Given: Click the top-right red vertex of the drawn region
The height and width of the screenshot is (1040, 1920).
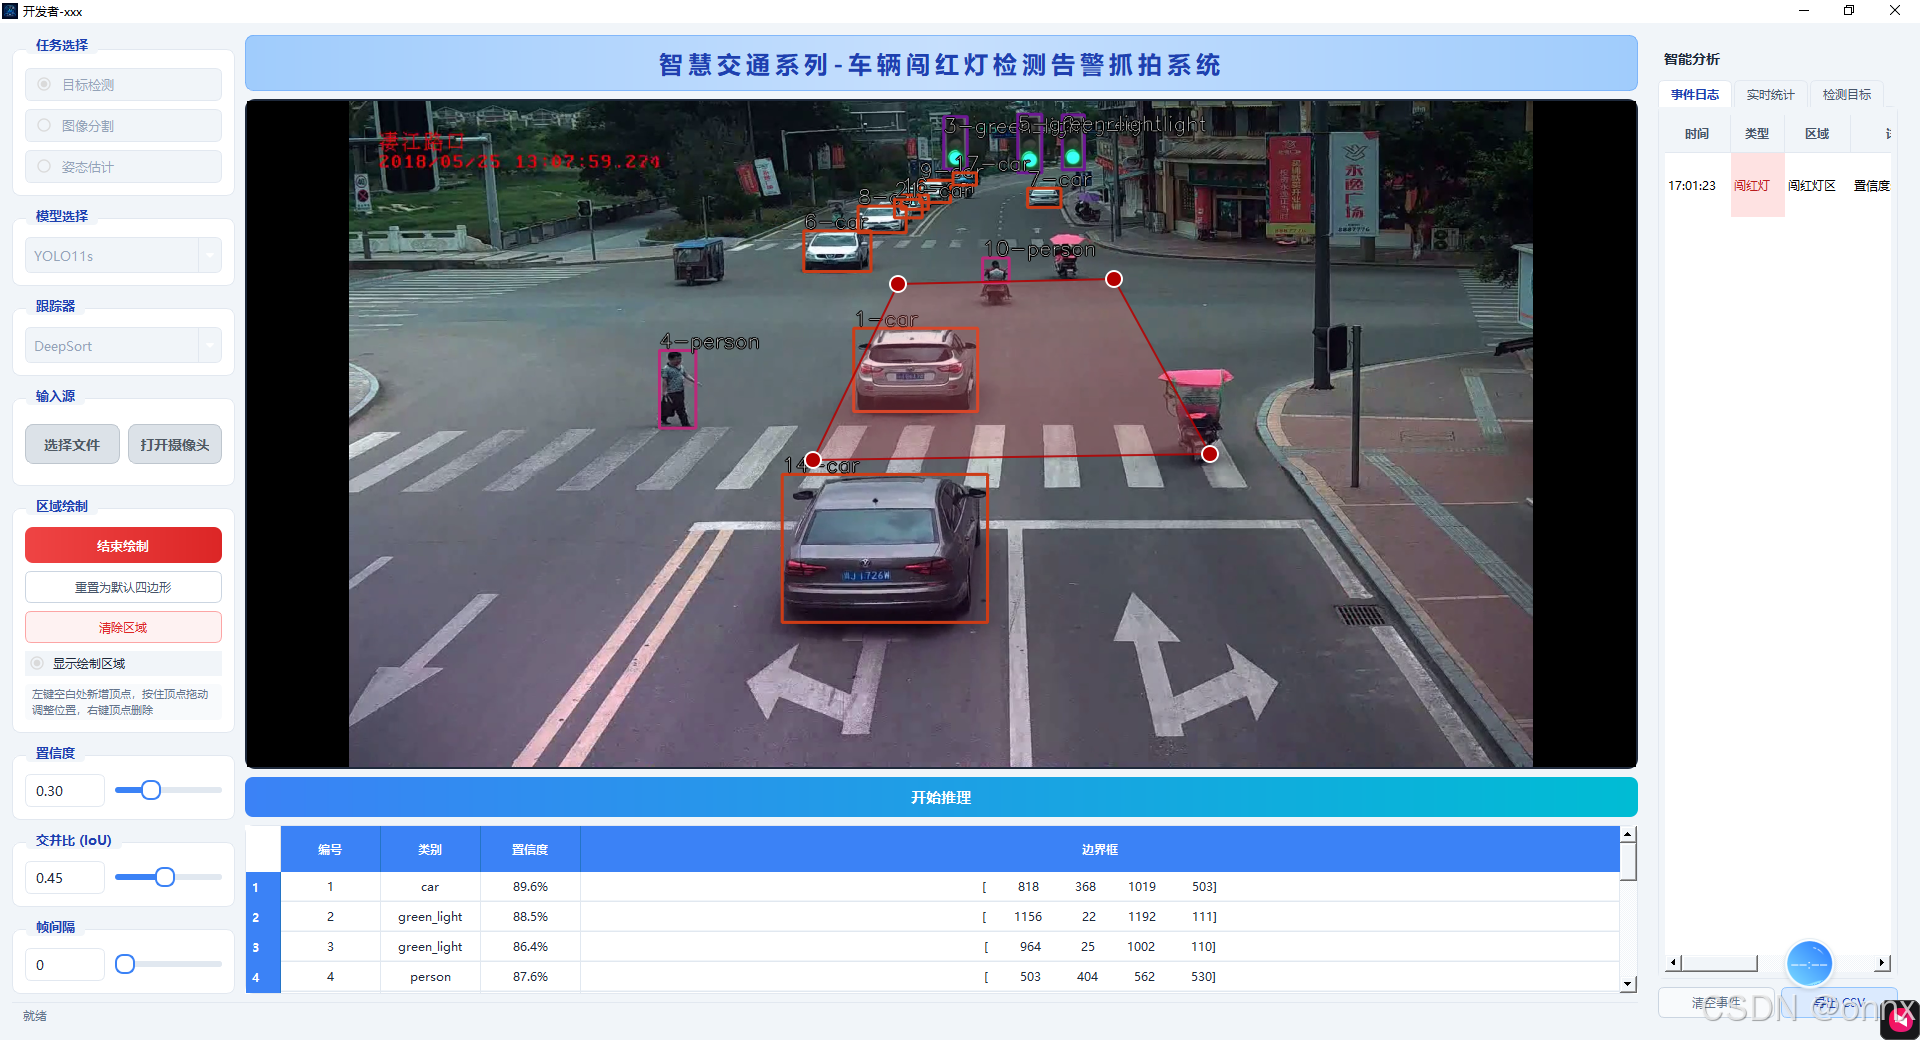Looking at the screenshot, I should tap(1114, 279).
